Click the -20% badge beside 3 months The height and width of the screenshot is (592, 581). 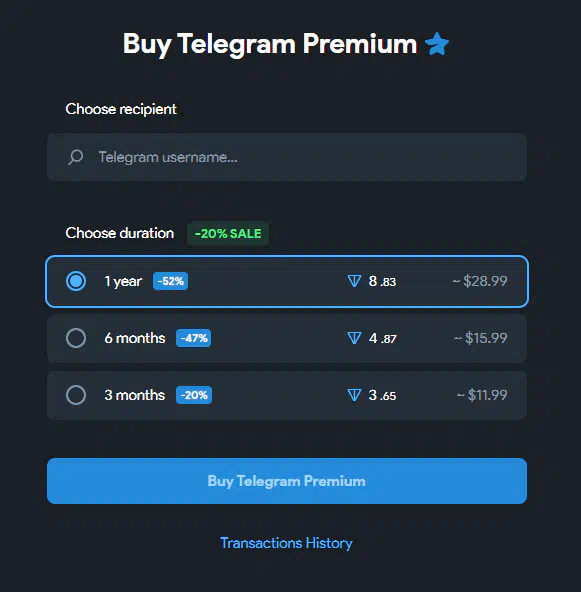tap(194, 395)
